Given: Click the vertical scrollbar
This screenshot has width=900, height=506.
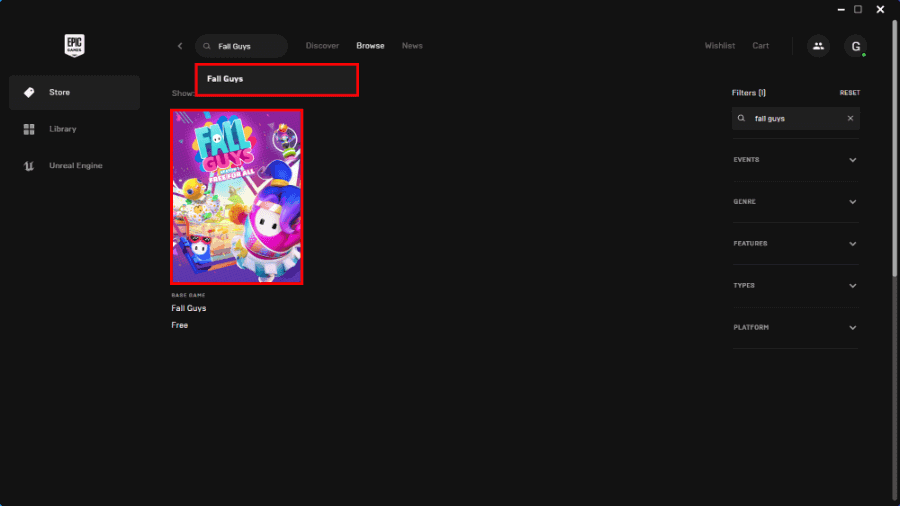Looking at the screenshot, I should point(894,149).
